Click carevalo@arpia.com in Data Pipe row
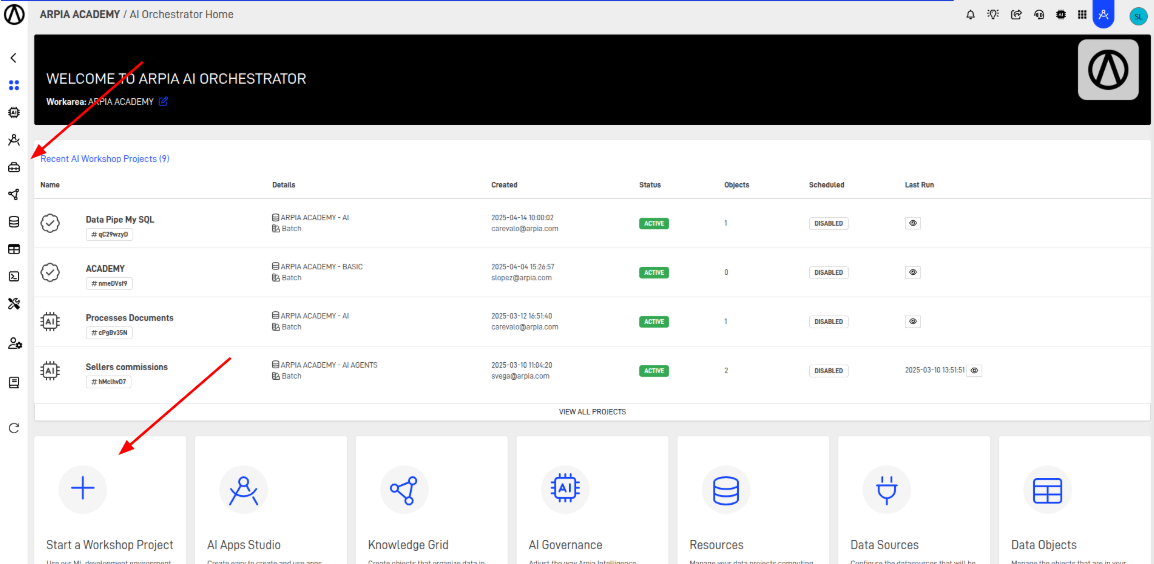Viewport: 1154px width, 564px height. [x=525, y=228]
